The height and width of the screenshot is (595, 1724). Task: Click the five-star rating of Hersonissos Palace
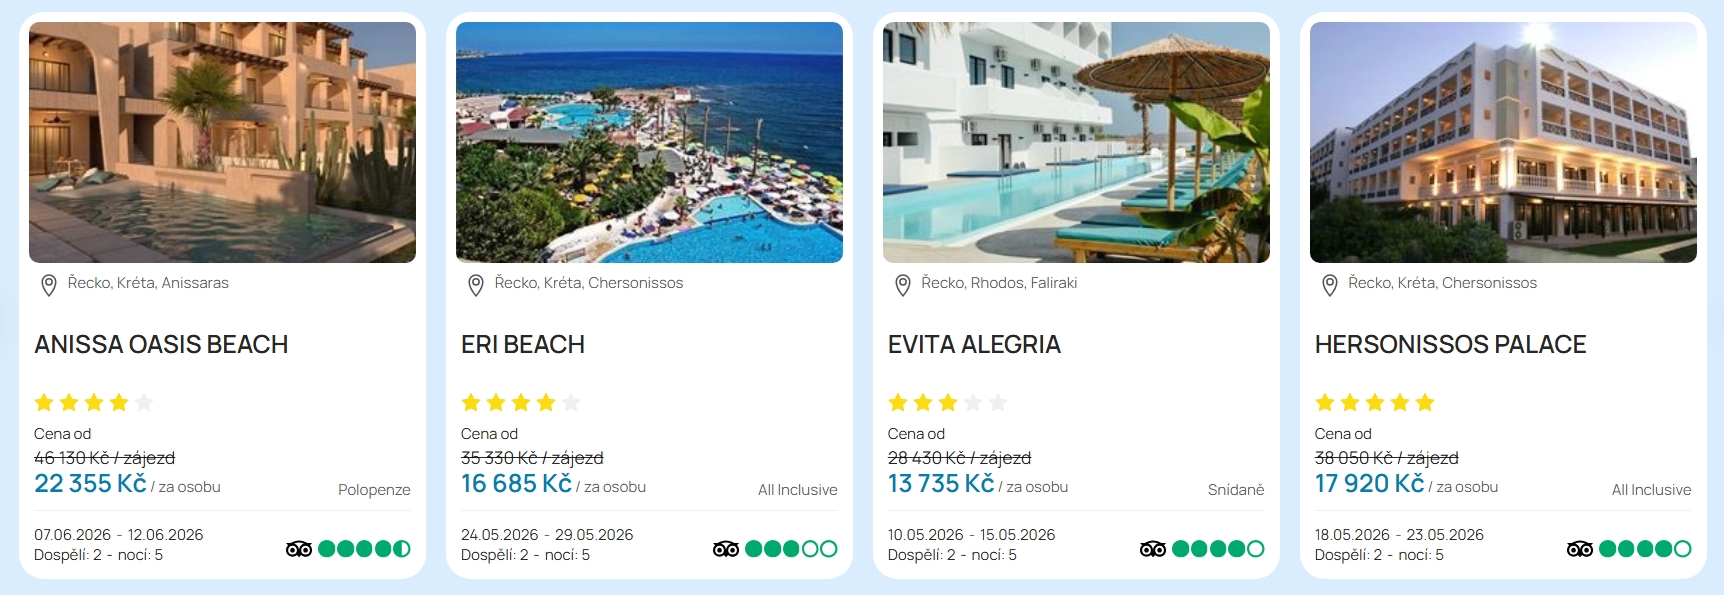[1375, 403]
